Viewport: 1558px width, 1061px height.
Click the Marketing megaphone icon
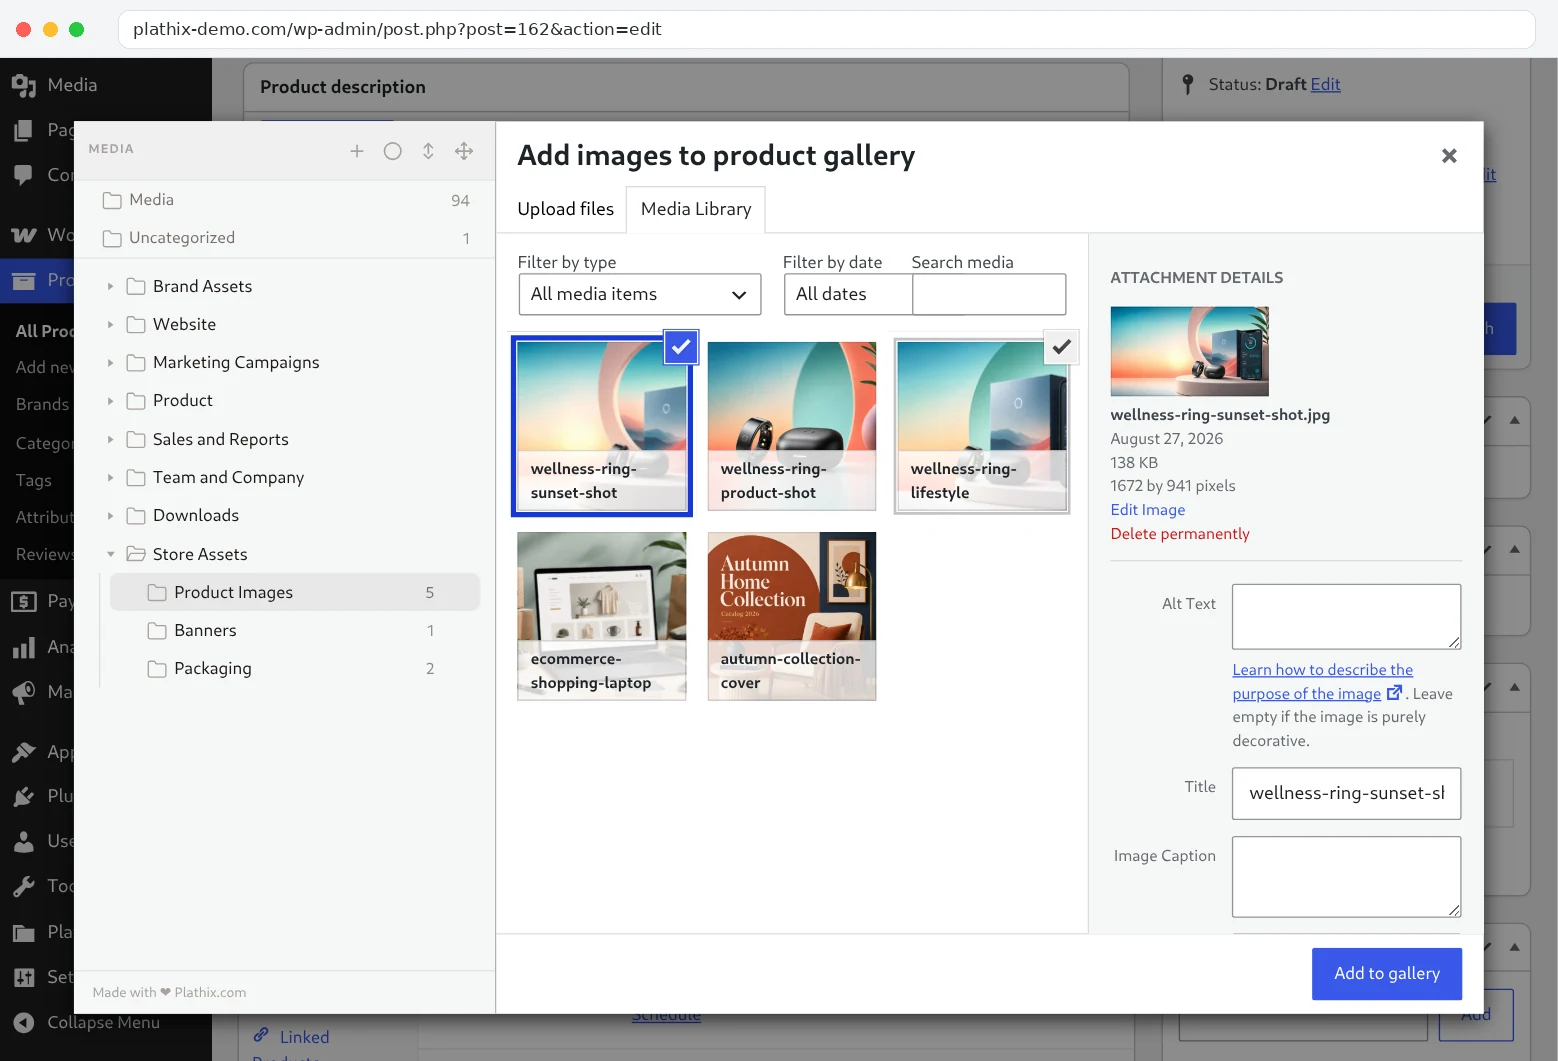[23, 692]
